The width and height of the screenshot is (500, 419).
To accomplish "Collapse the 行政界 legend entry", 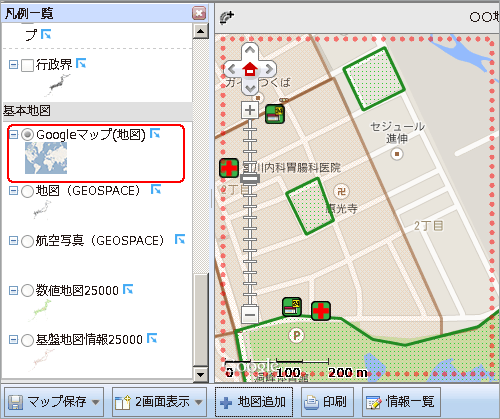I will [x=13, y=64].
